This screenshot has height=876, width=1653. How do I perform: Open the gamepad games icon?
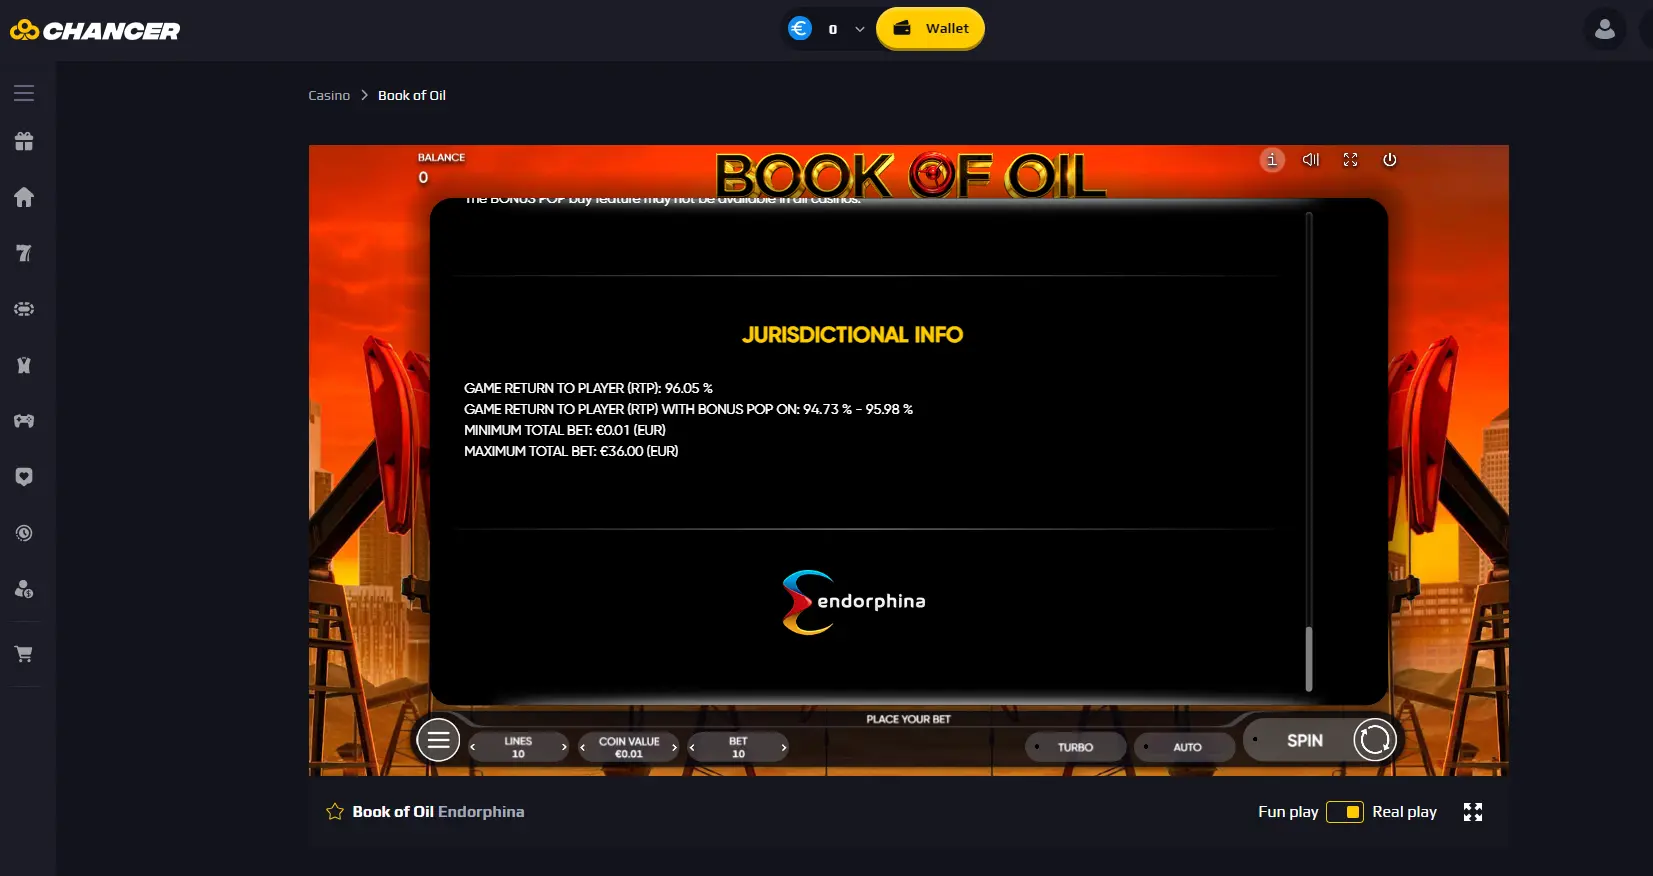point(24,421)
